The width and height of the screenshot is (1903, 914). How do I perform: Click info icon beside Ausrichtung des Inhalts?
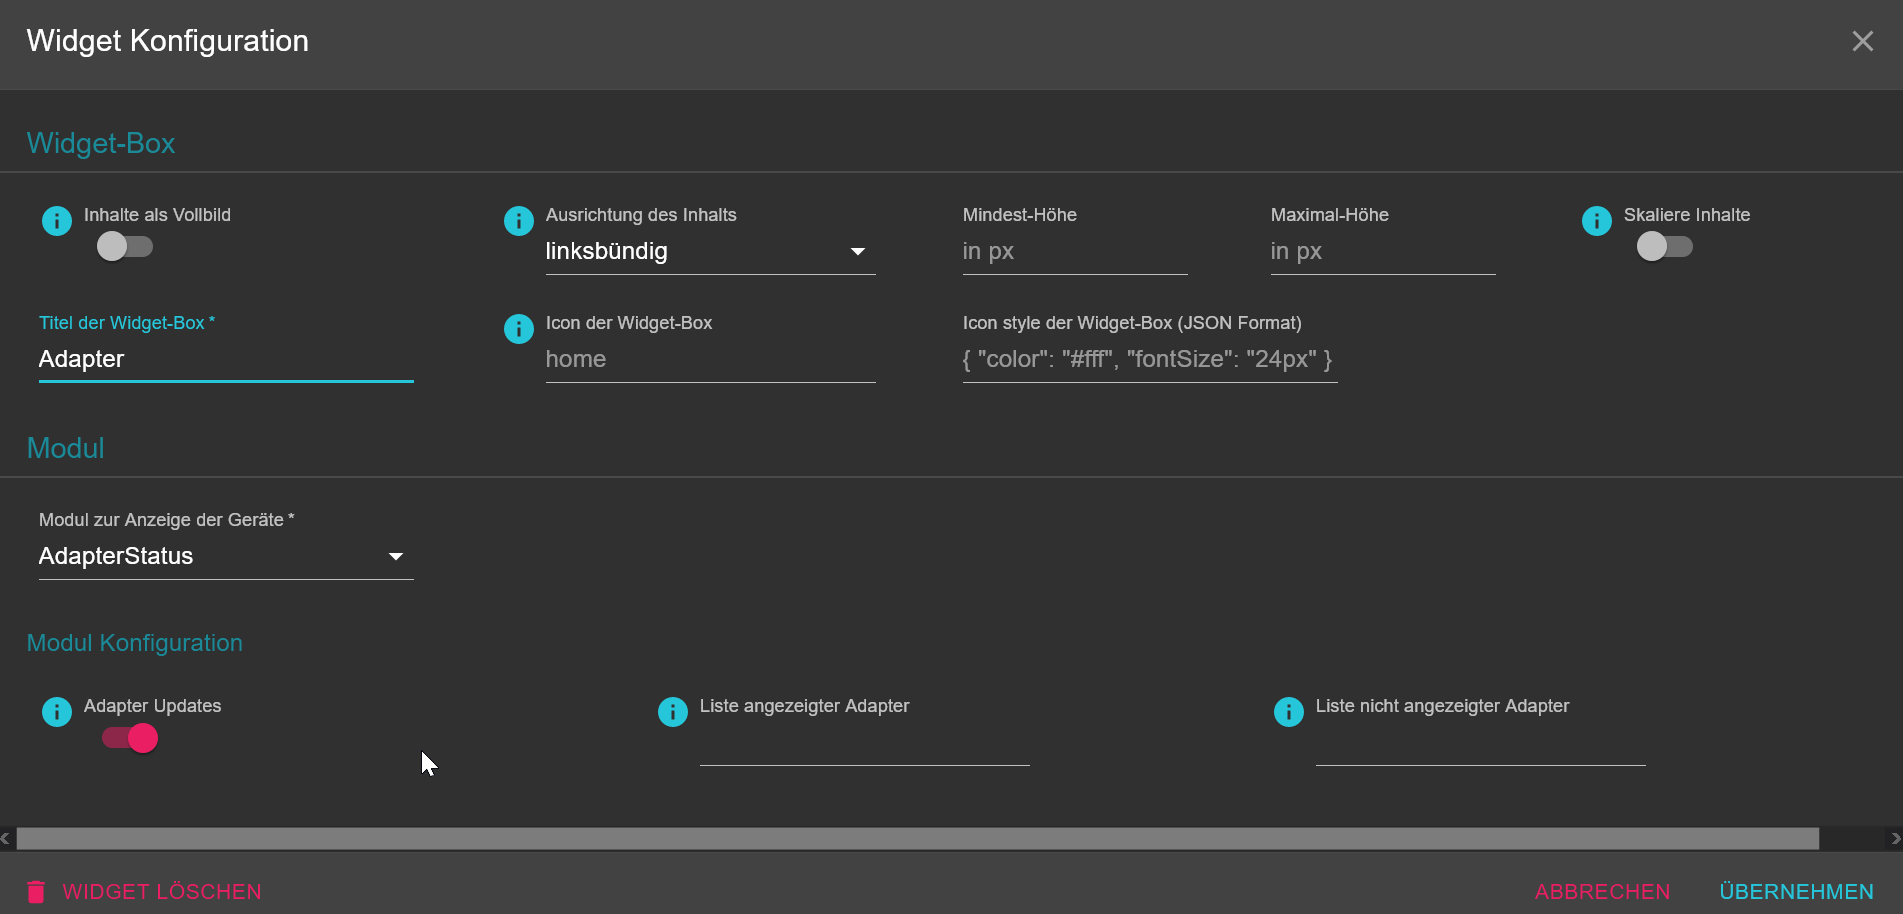519,221
